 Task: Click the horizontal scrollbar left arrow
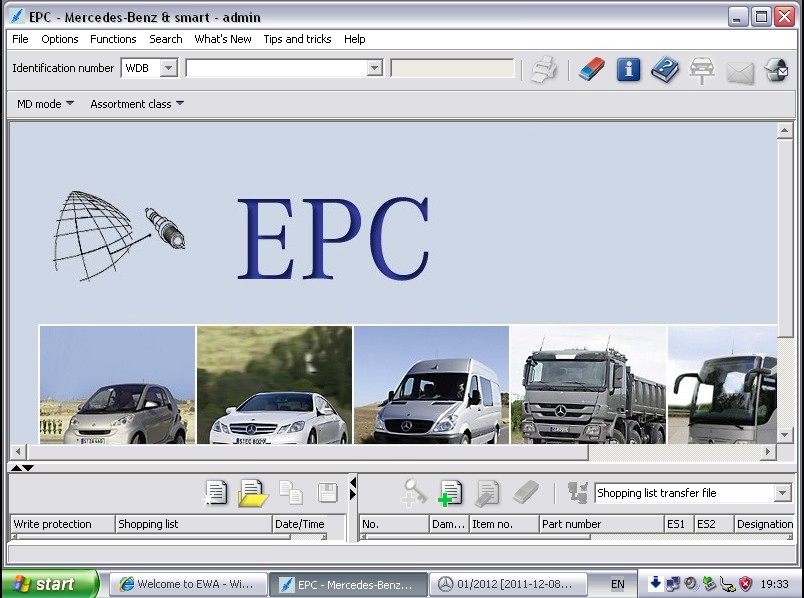coord(18,452)
